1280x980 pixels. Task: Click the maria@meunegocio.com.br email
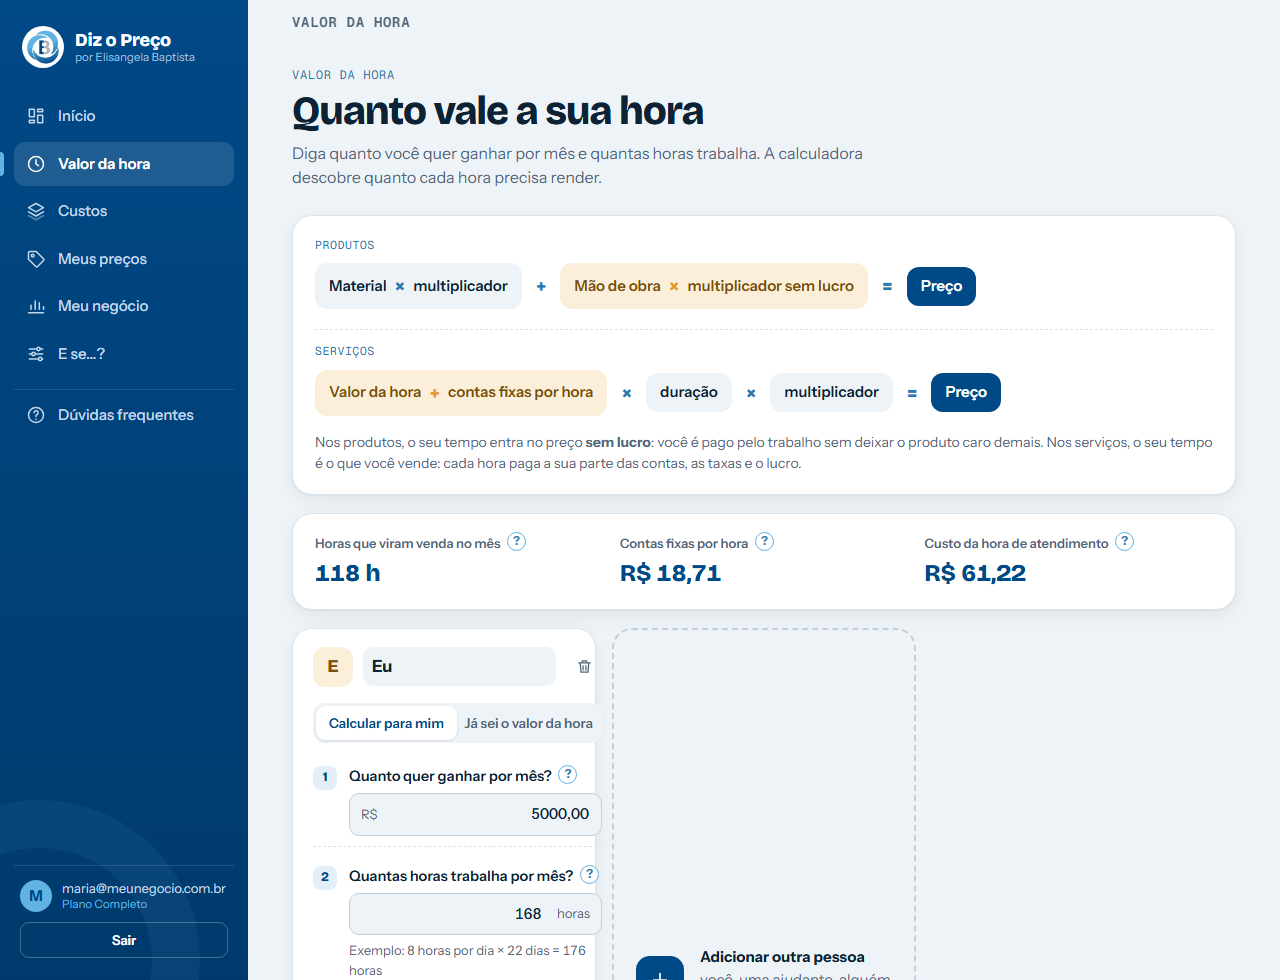click(x=144, y=888)
